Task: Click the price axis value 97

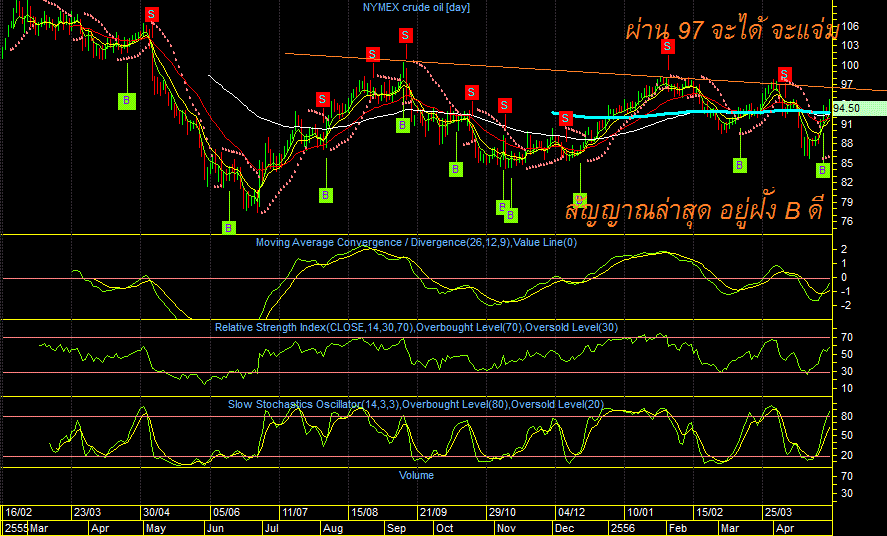Action: (847, 85)
